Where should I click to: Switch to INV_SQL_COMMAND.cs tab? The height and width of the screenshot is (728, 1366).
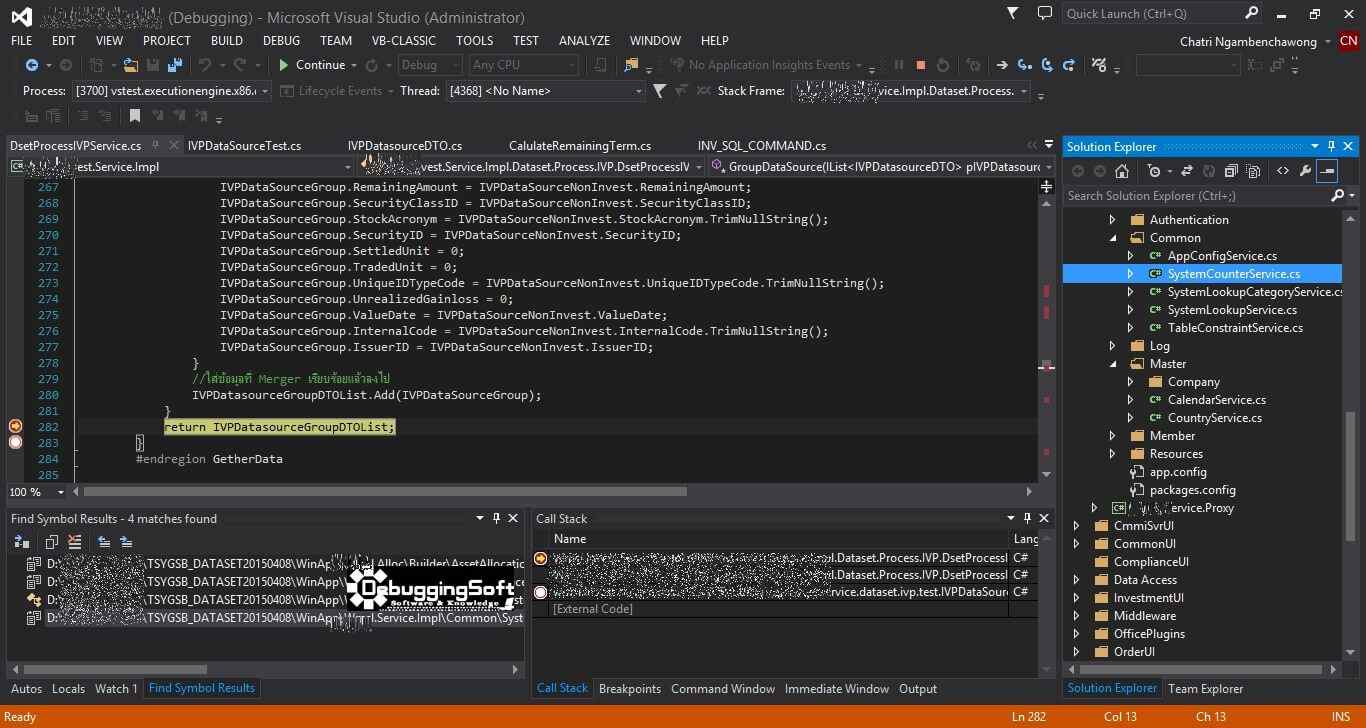point(762,146)
